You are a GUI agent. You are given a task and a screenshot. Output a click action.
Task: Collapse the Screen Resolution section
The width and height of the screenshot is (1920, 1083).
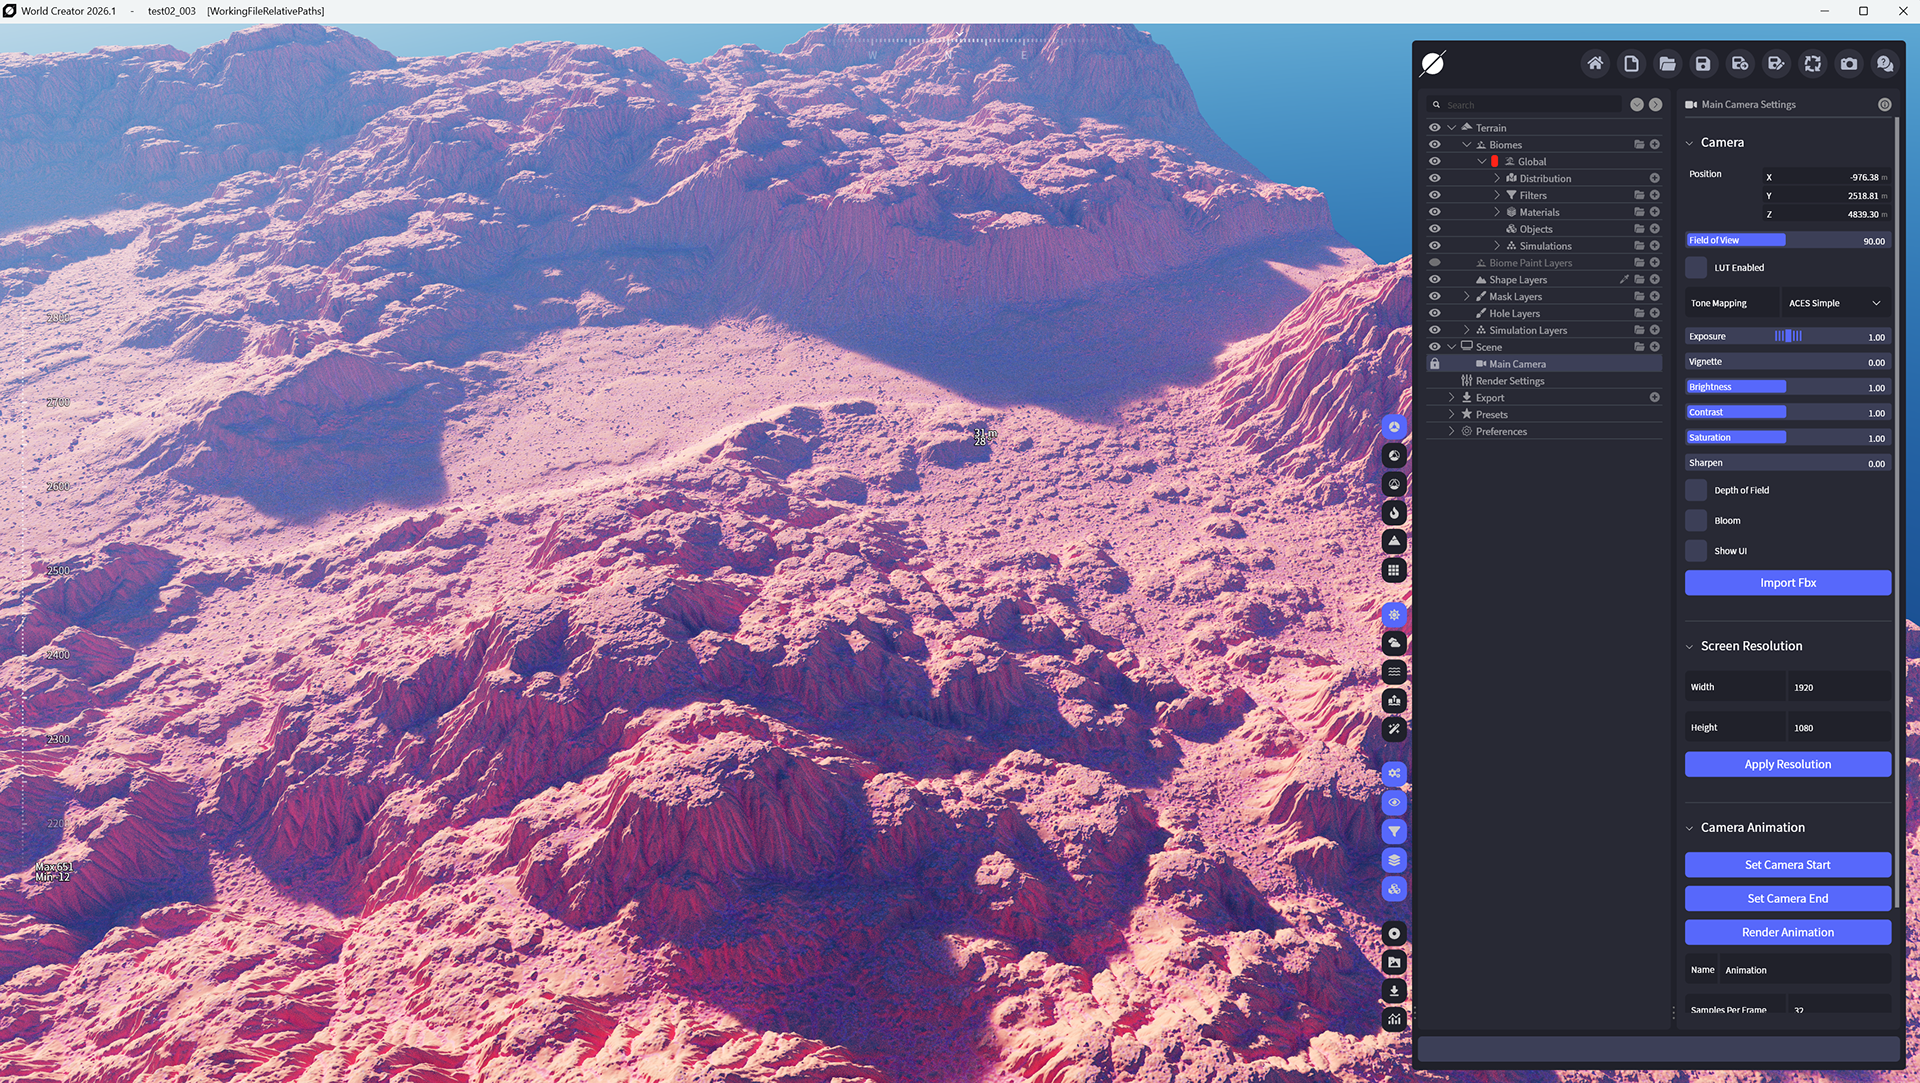pos(1690,646)
